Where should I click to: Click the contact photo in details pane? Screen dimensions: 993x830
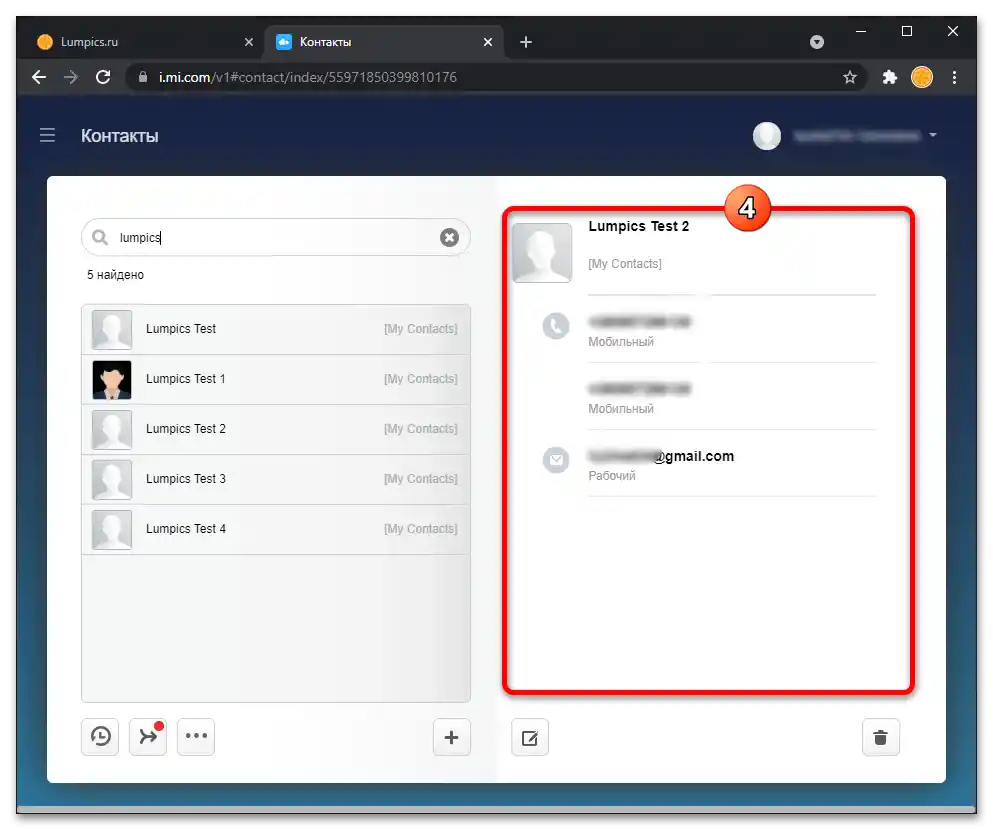(542, 253)
